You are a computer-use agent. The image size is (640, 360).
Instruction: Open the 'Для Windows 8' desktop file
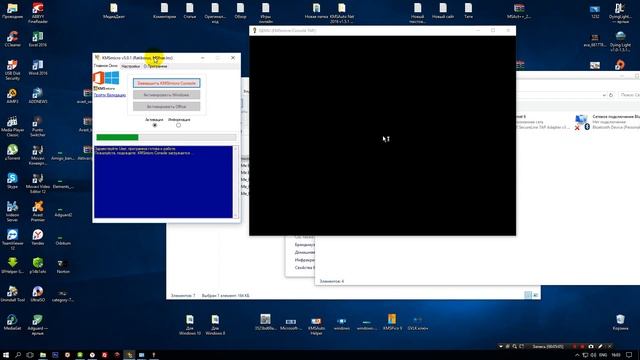pyautogui.click(x=215, y=324)
